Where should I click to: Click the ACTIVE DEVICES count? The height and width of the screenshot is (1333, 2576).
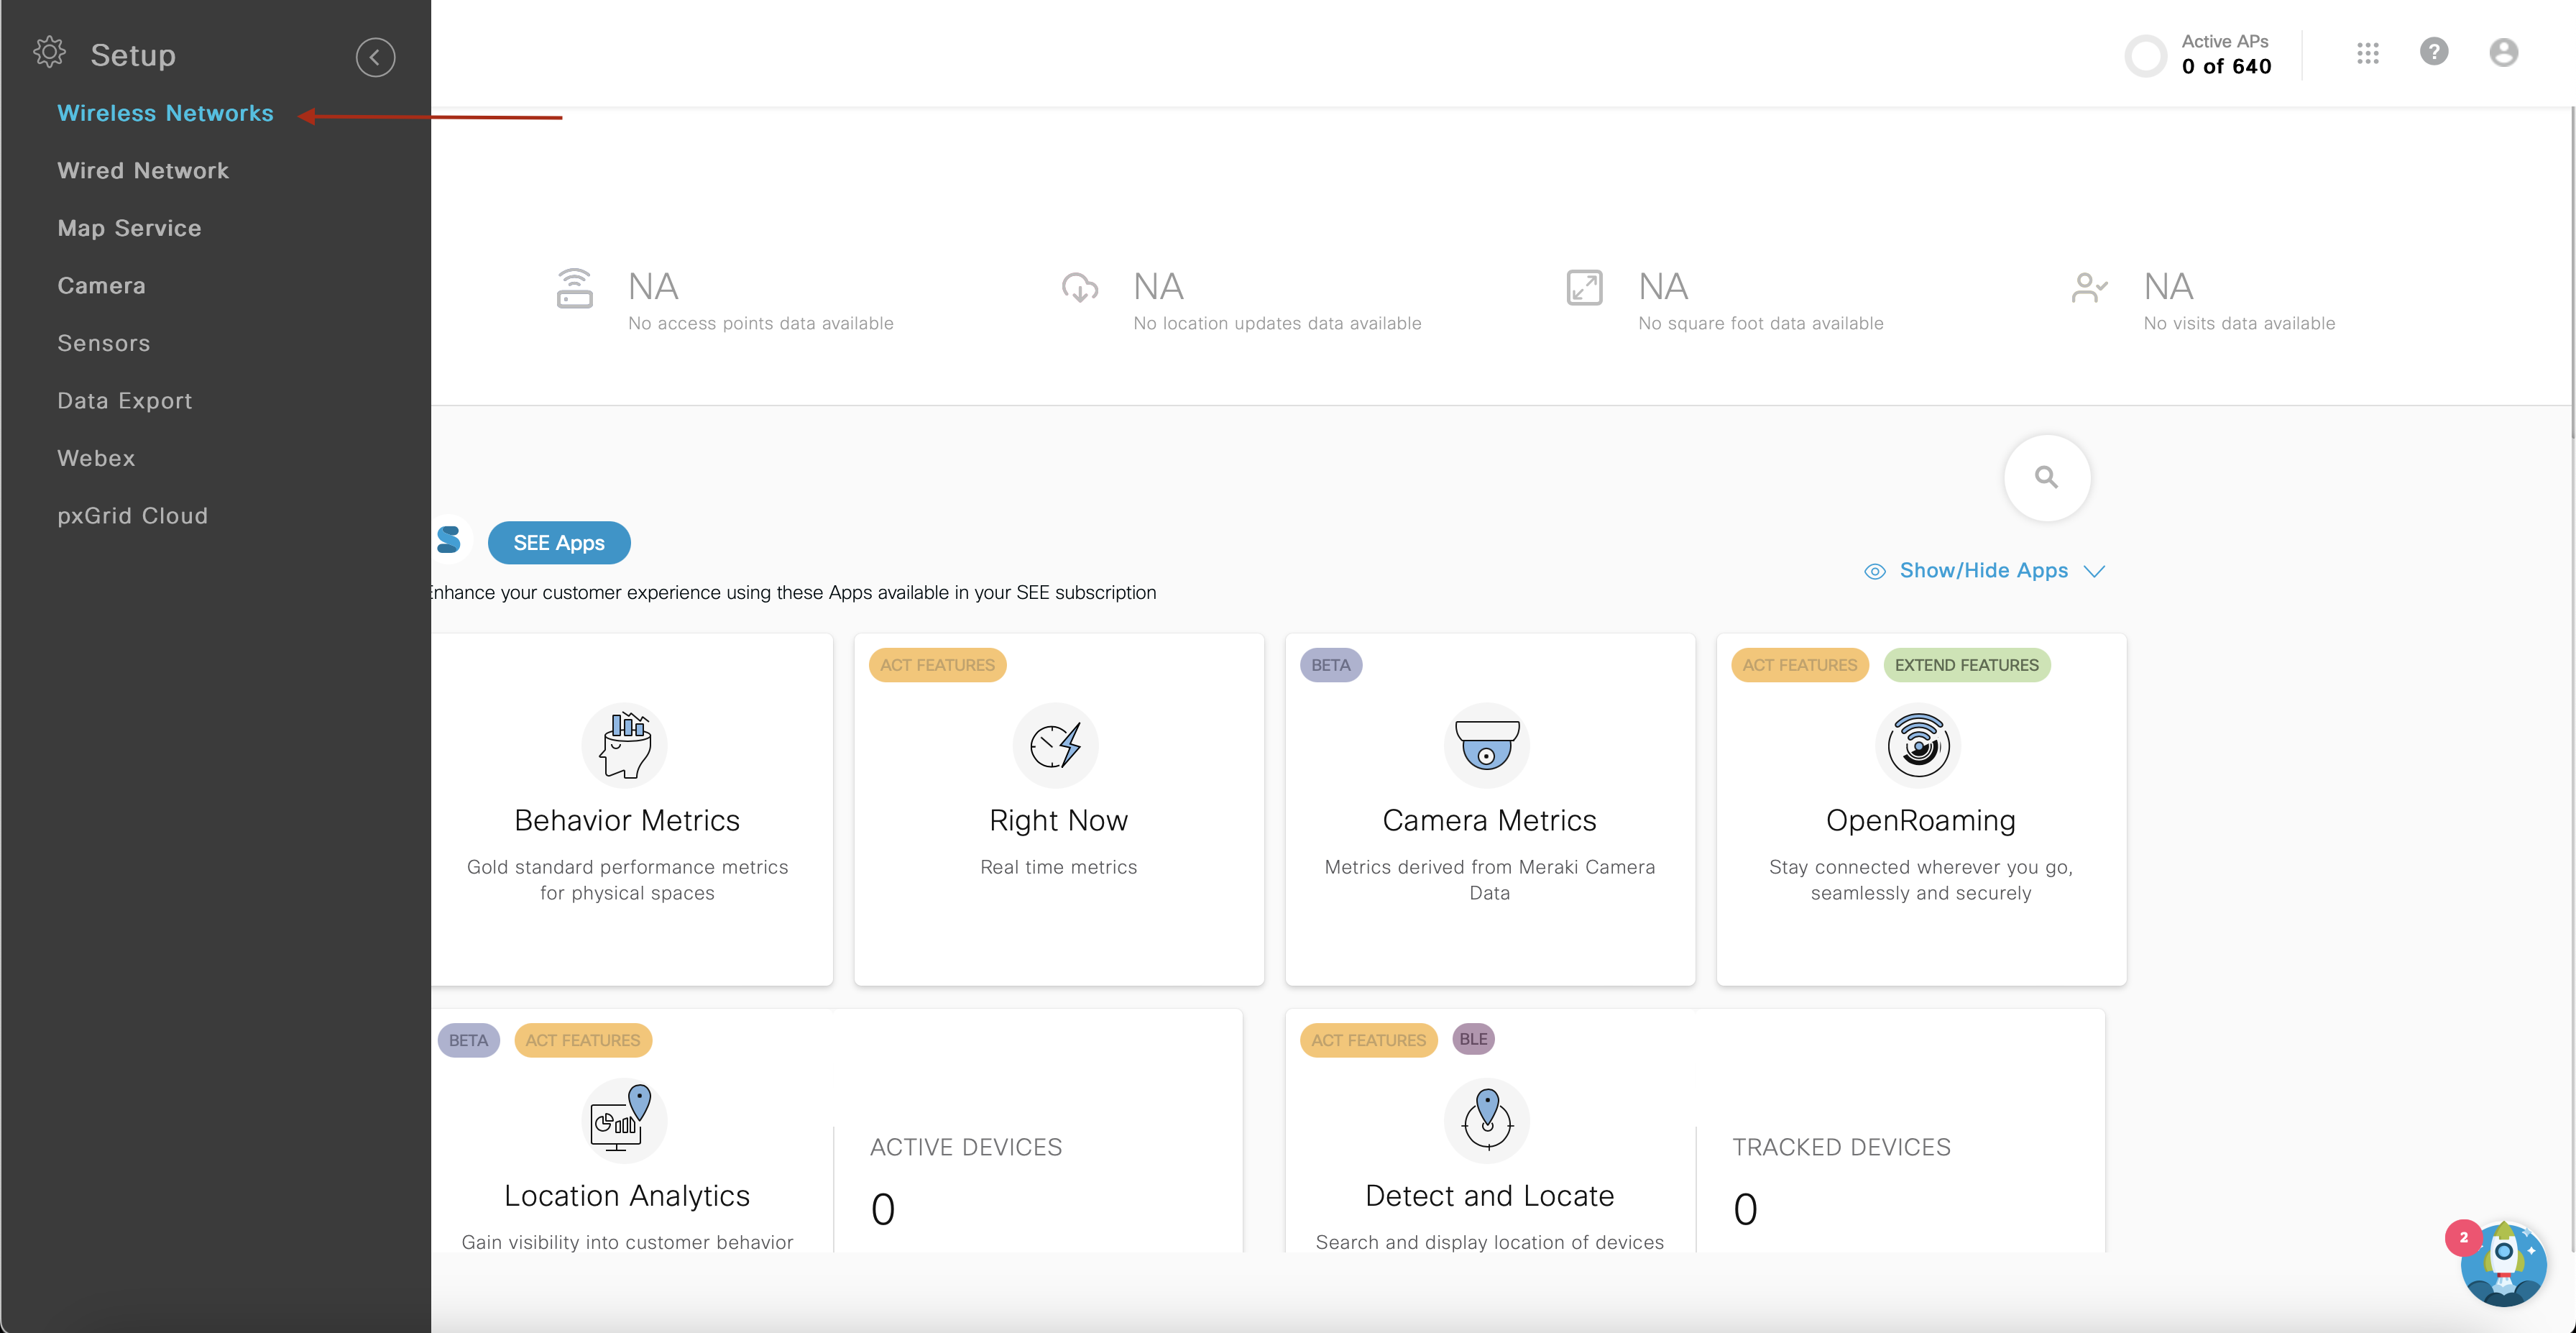[x=882, y=1210]
